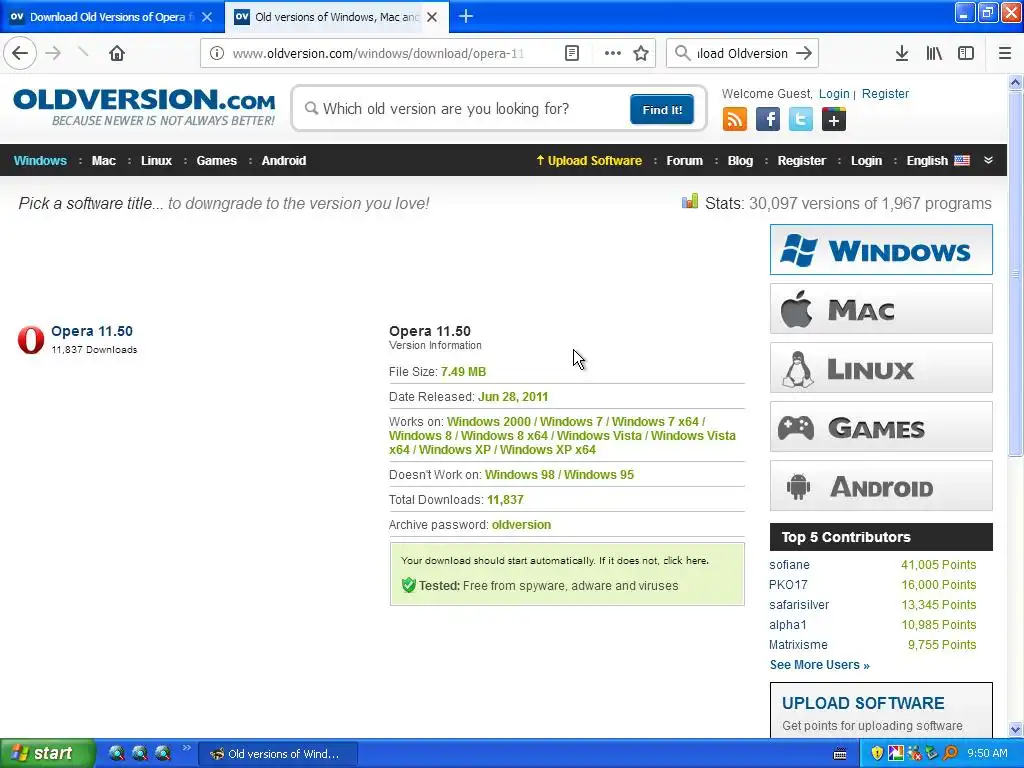
Task: Open page actions three-dot menu
Action: [x=613, y=54]
